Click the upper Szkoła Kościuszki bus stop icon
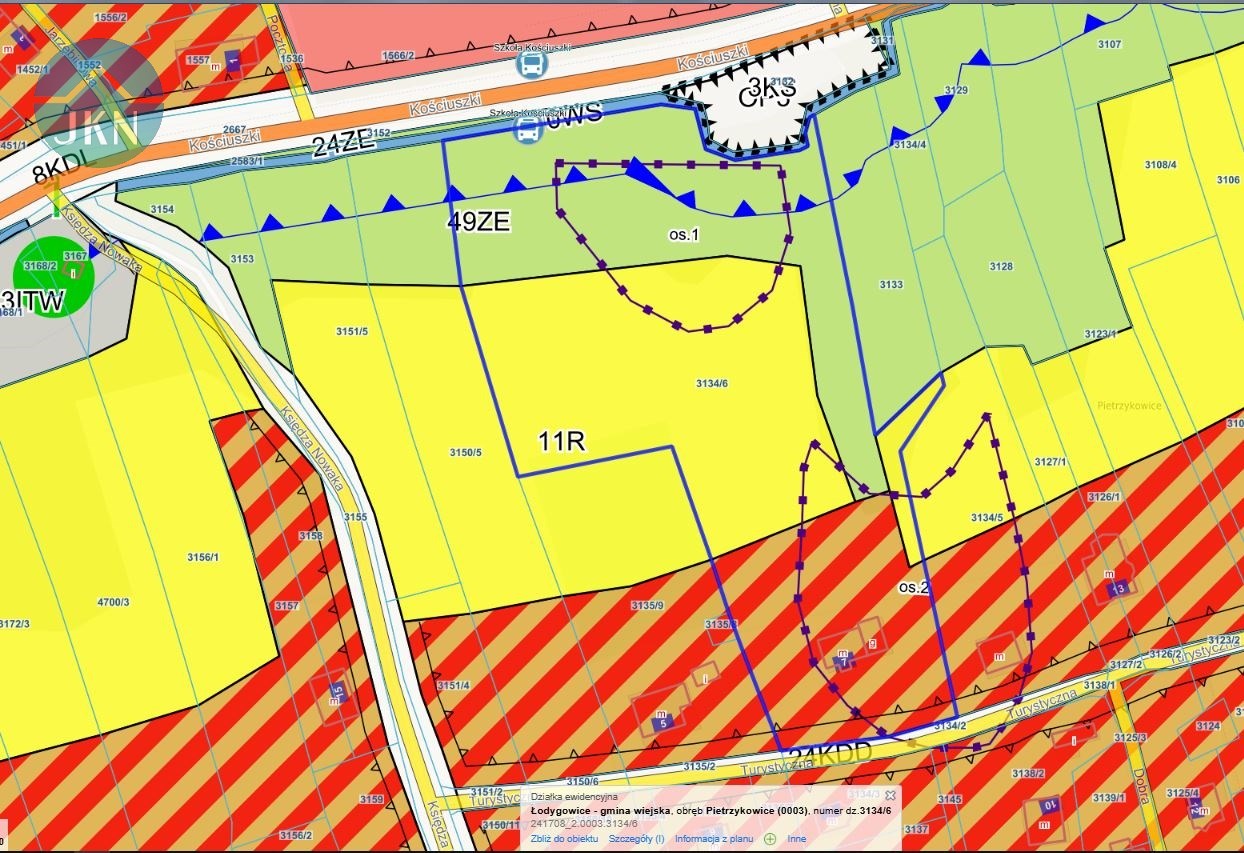The image size is (1244, 853). pyautogui.click(x=531, y=65)
